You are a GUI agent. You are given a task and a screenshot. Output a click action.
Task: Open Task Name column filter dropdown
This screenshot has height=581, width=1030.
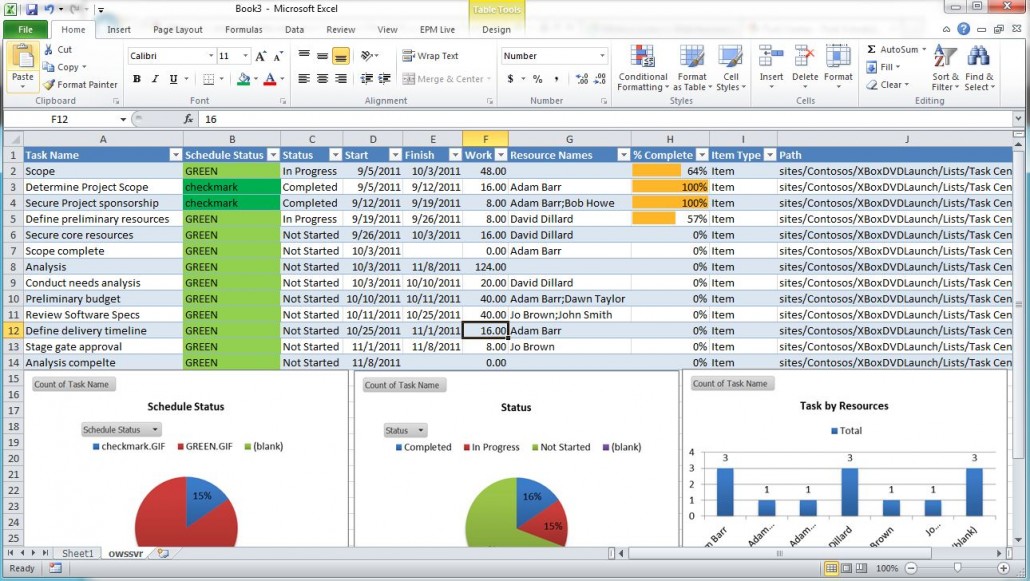coord(175,155)
